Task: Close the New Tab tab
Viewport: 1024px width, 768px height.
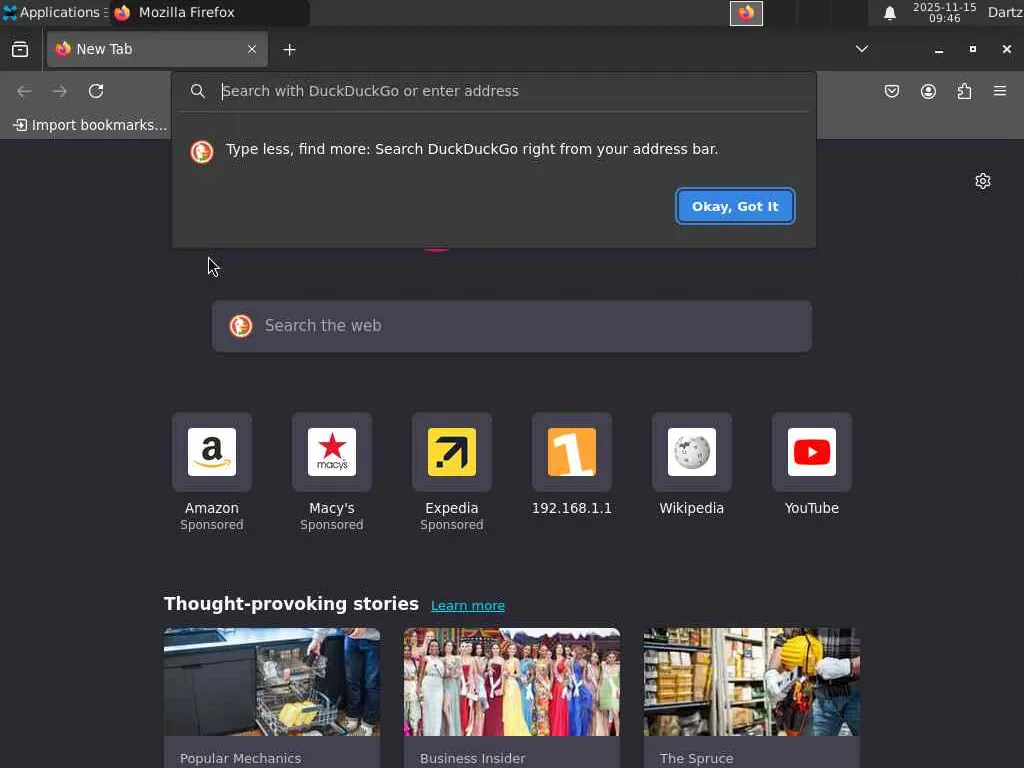Action: tap(252, 49)
